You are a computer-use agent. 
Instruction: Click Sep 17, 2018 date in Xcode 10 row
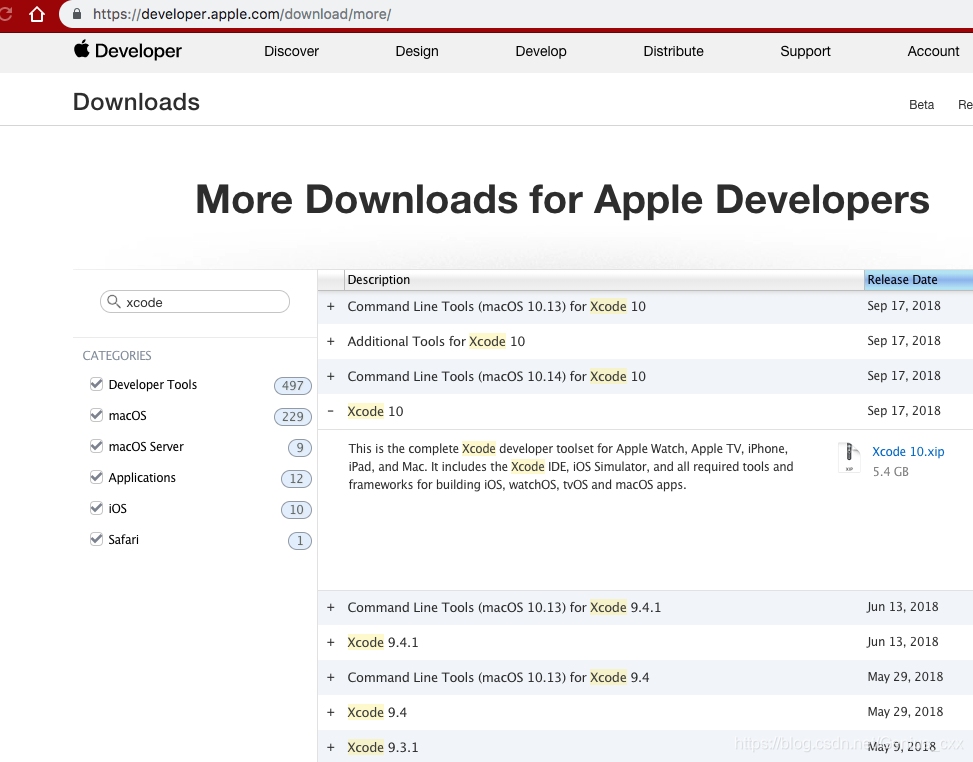point(904,411)
